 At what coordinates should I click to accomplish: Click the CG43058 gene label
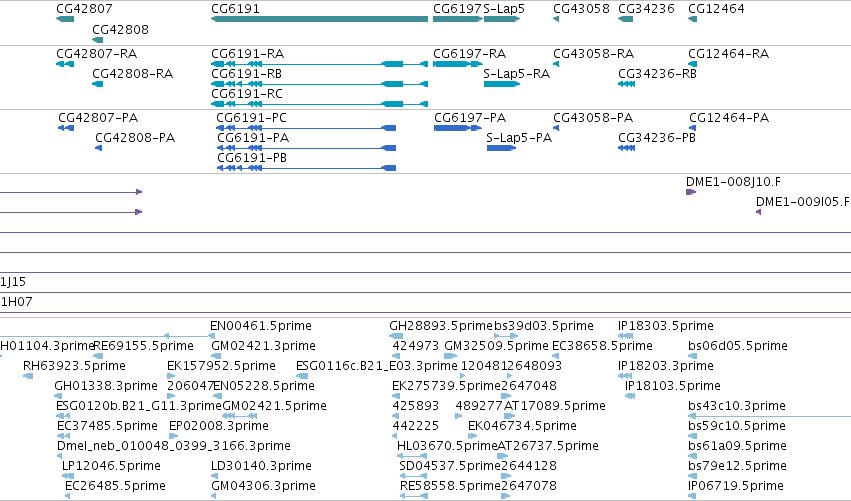pos(581,9)
